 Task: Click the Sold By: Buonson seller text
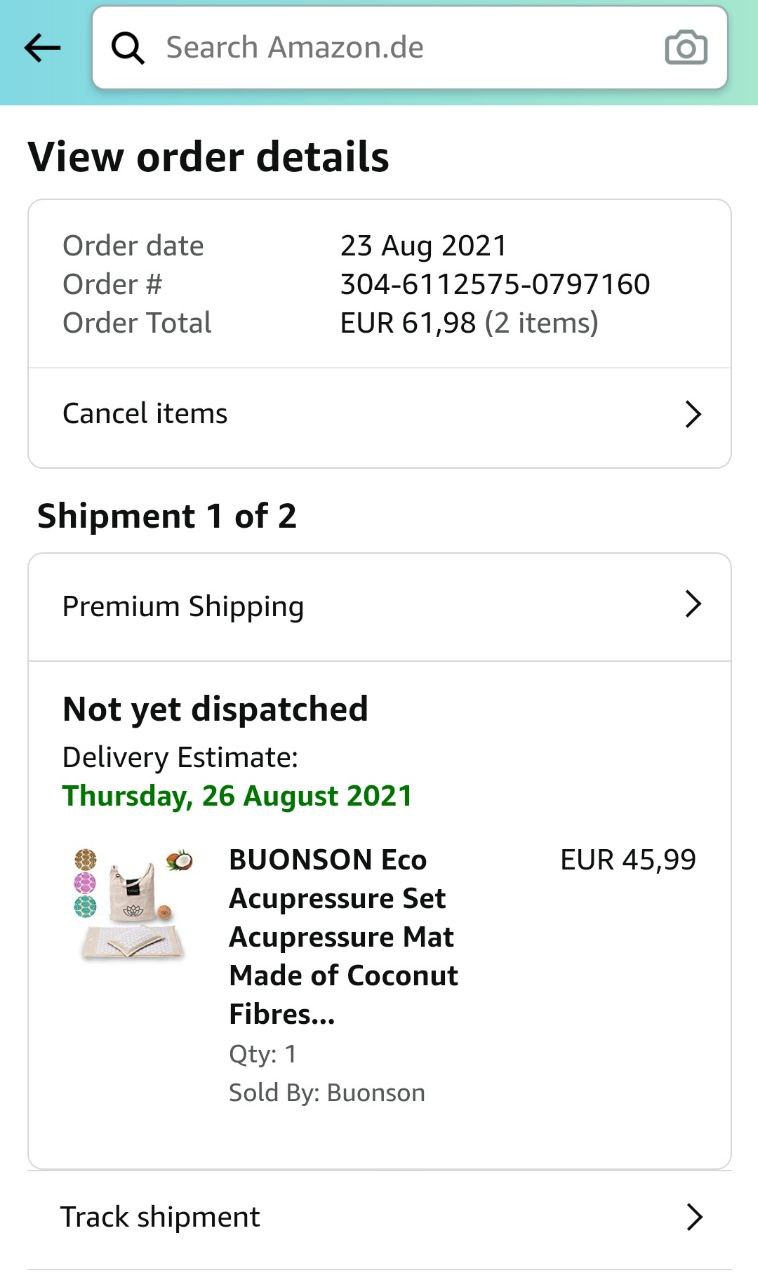click(x=327, y=1093)
